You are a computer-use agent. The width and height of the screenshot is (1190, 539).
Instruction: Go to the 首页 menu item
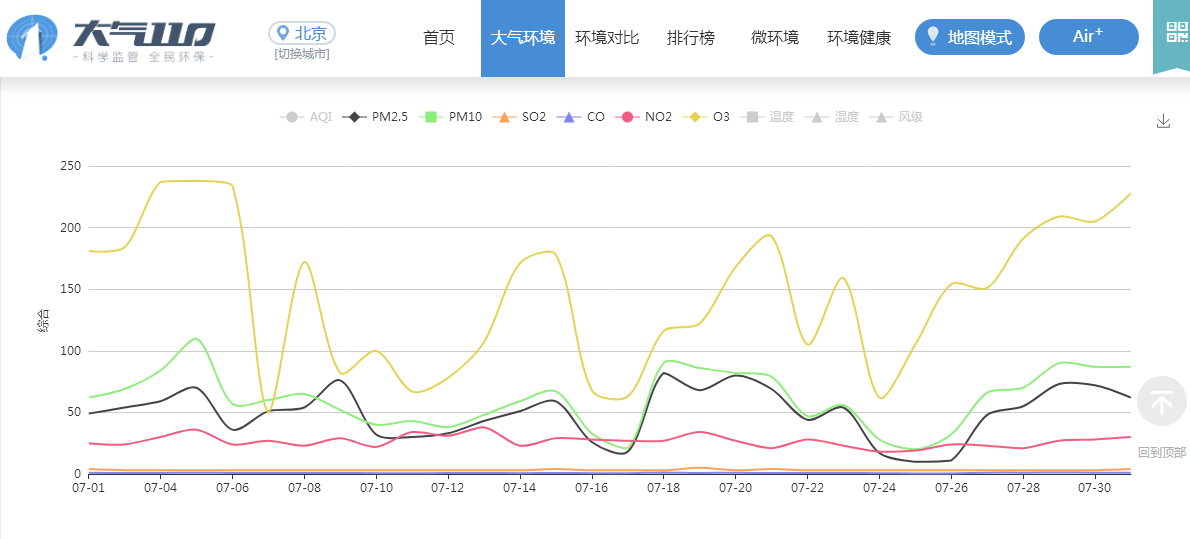(439, 38)
